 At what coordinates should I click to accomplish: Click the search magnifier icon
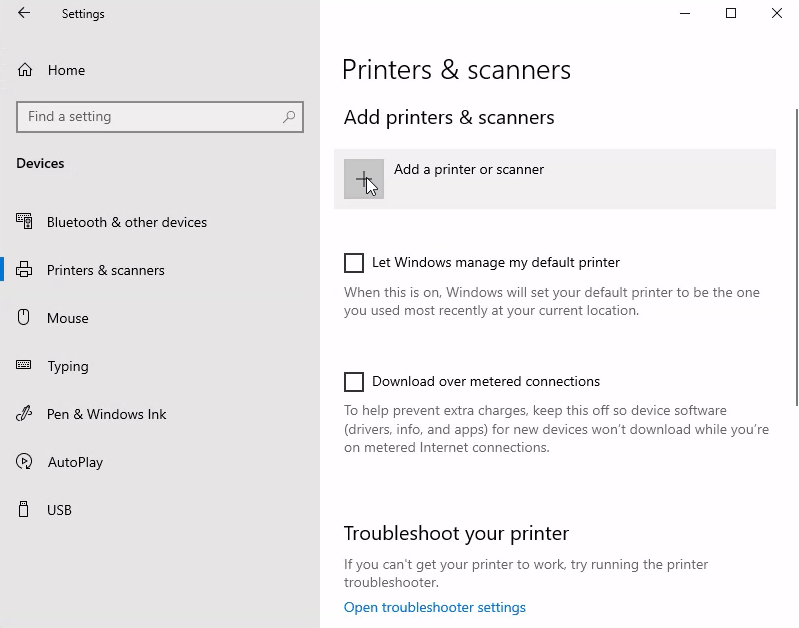click(x=289, y=117)
